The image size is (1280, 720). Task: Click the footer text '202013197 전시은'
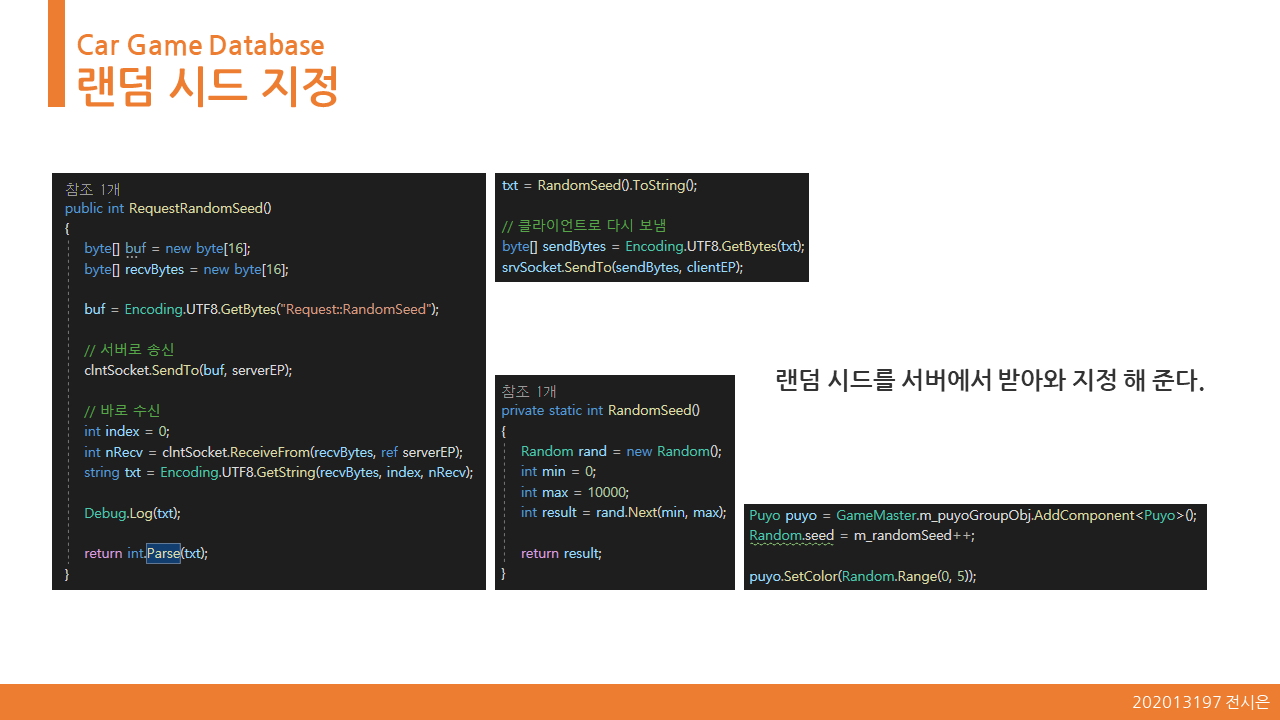[x=1201, y=702]
